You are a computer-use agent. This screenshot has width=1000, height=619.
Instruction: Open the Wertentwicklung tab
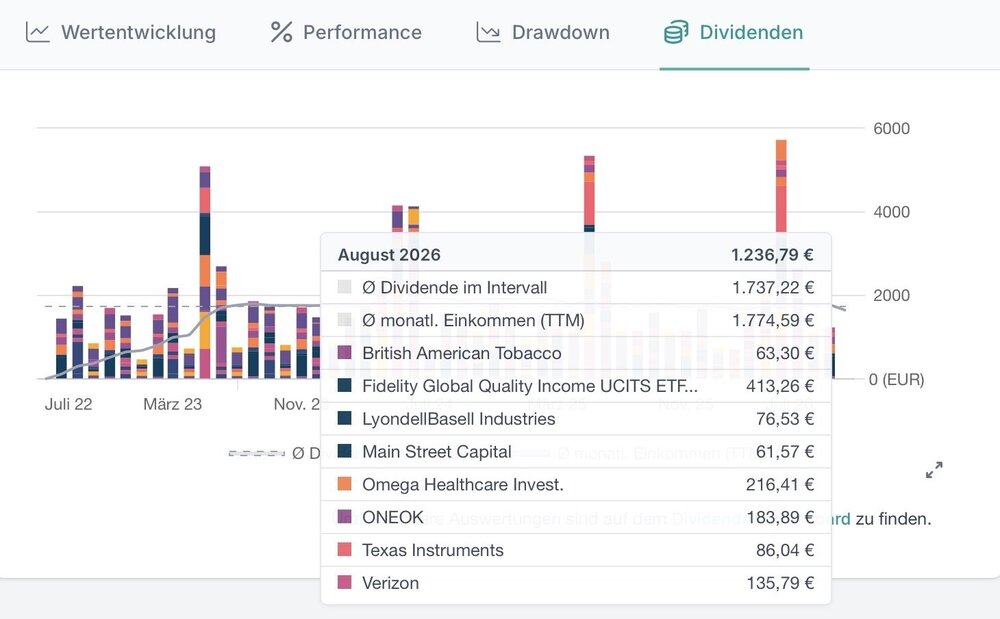(x=121, y=32)
